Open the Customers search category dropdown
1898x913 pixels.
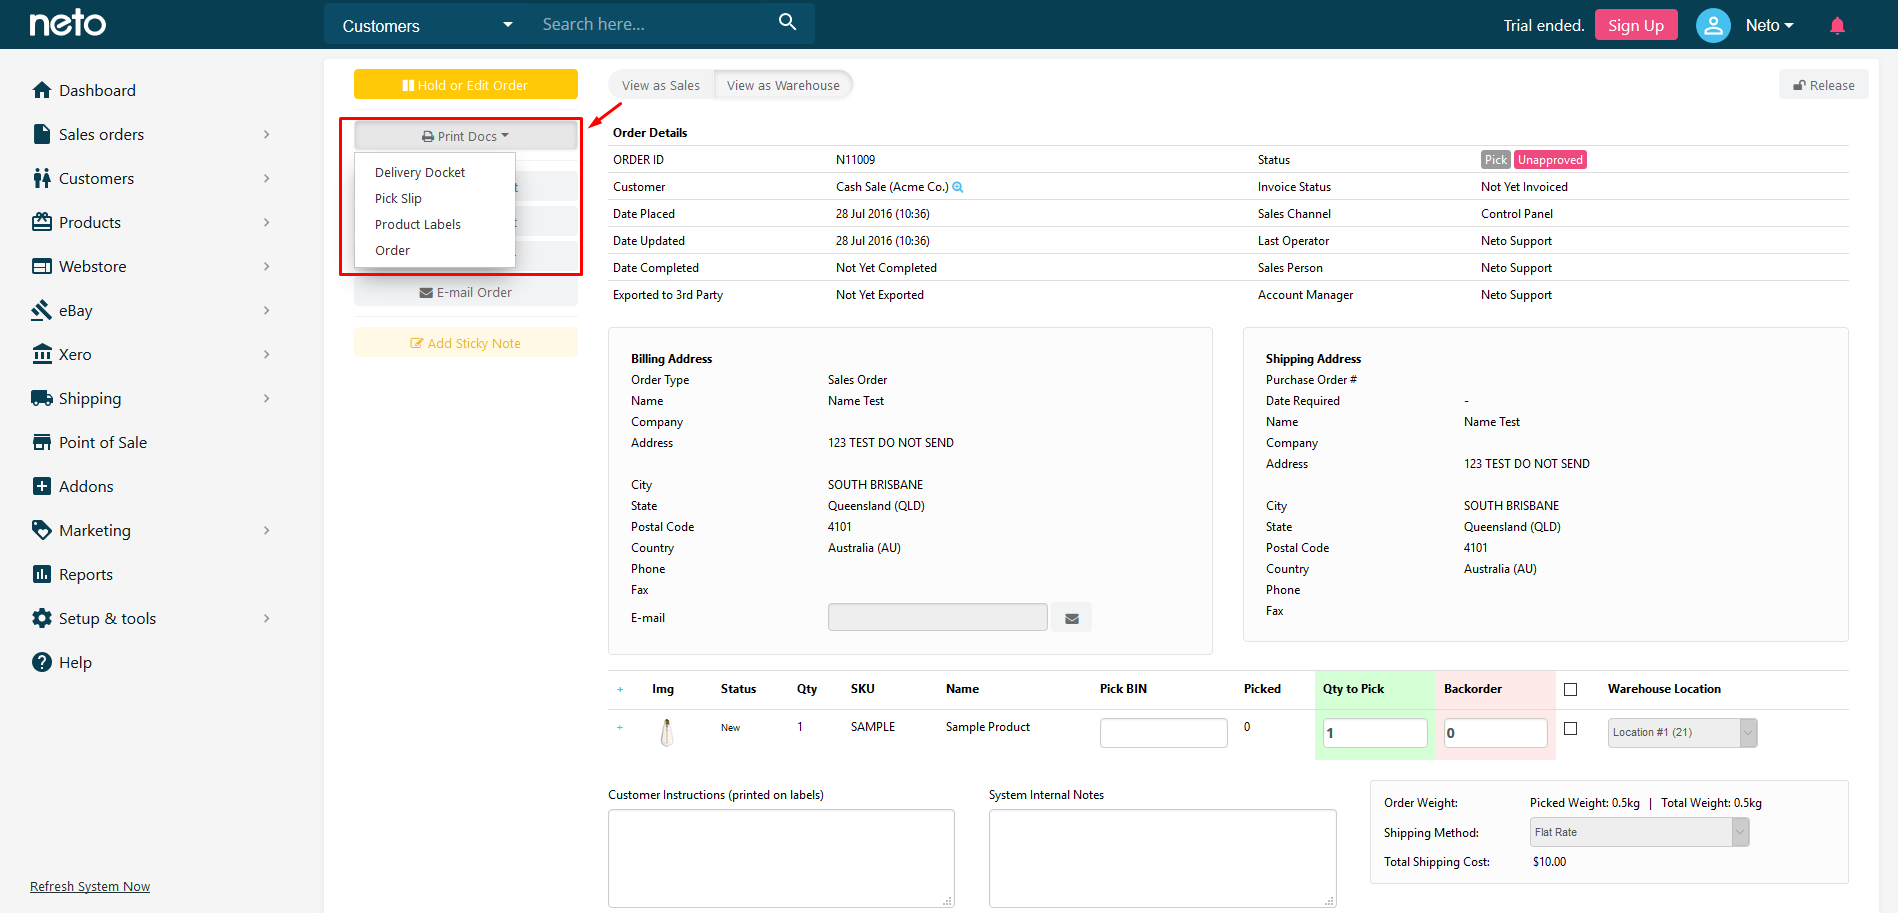click(x=427, y=25)
